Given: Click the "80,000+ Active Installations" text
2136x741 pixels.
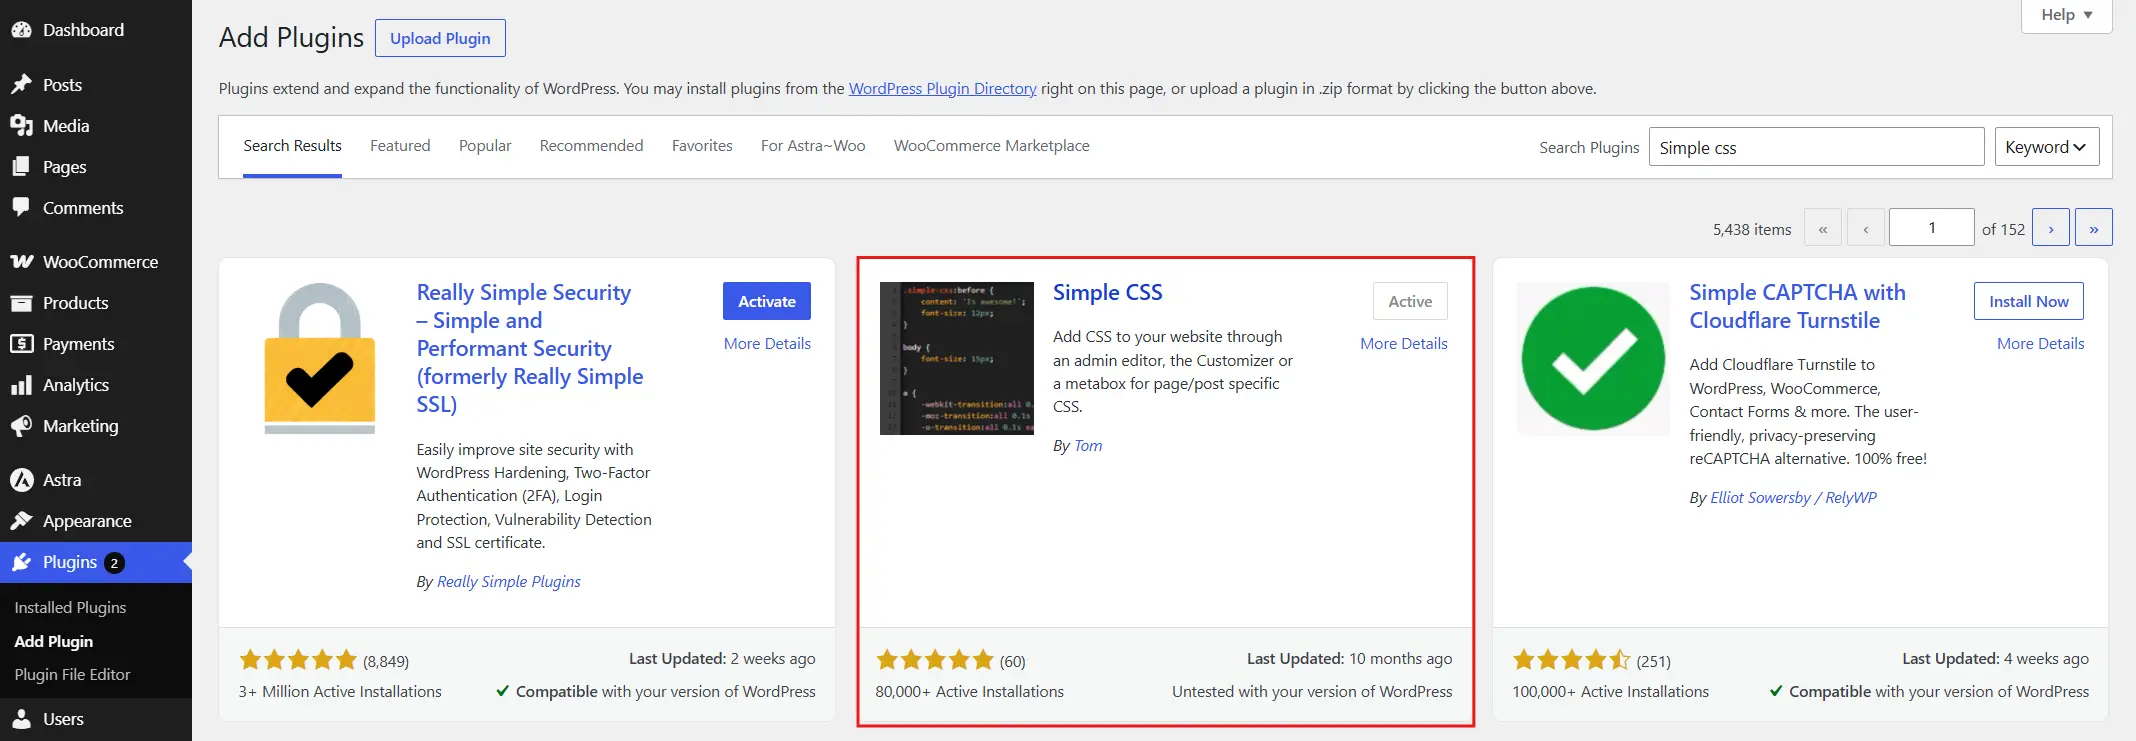Looking at the screenshot, I should tap(969, 692).
